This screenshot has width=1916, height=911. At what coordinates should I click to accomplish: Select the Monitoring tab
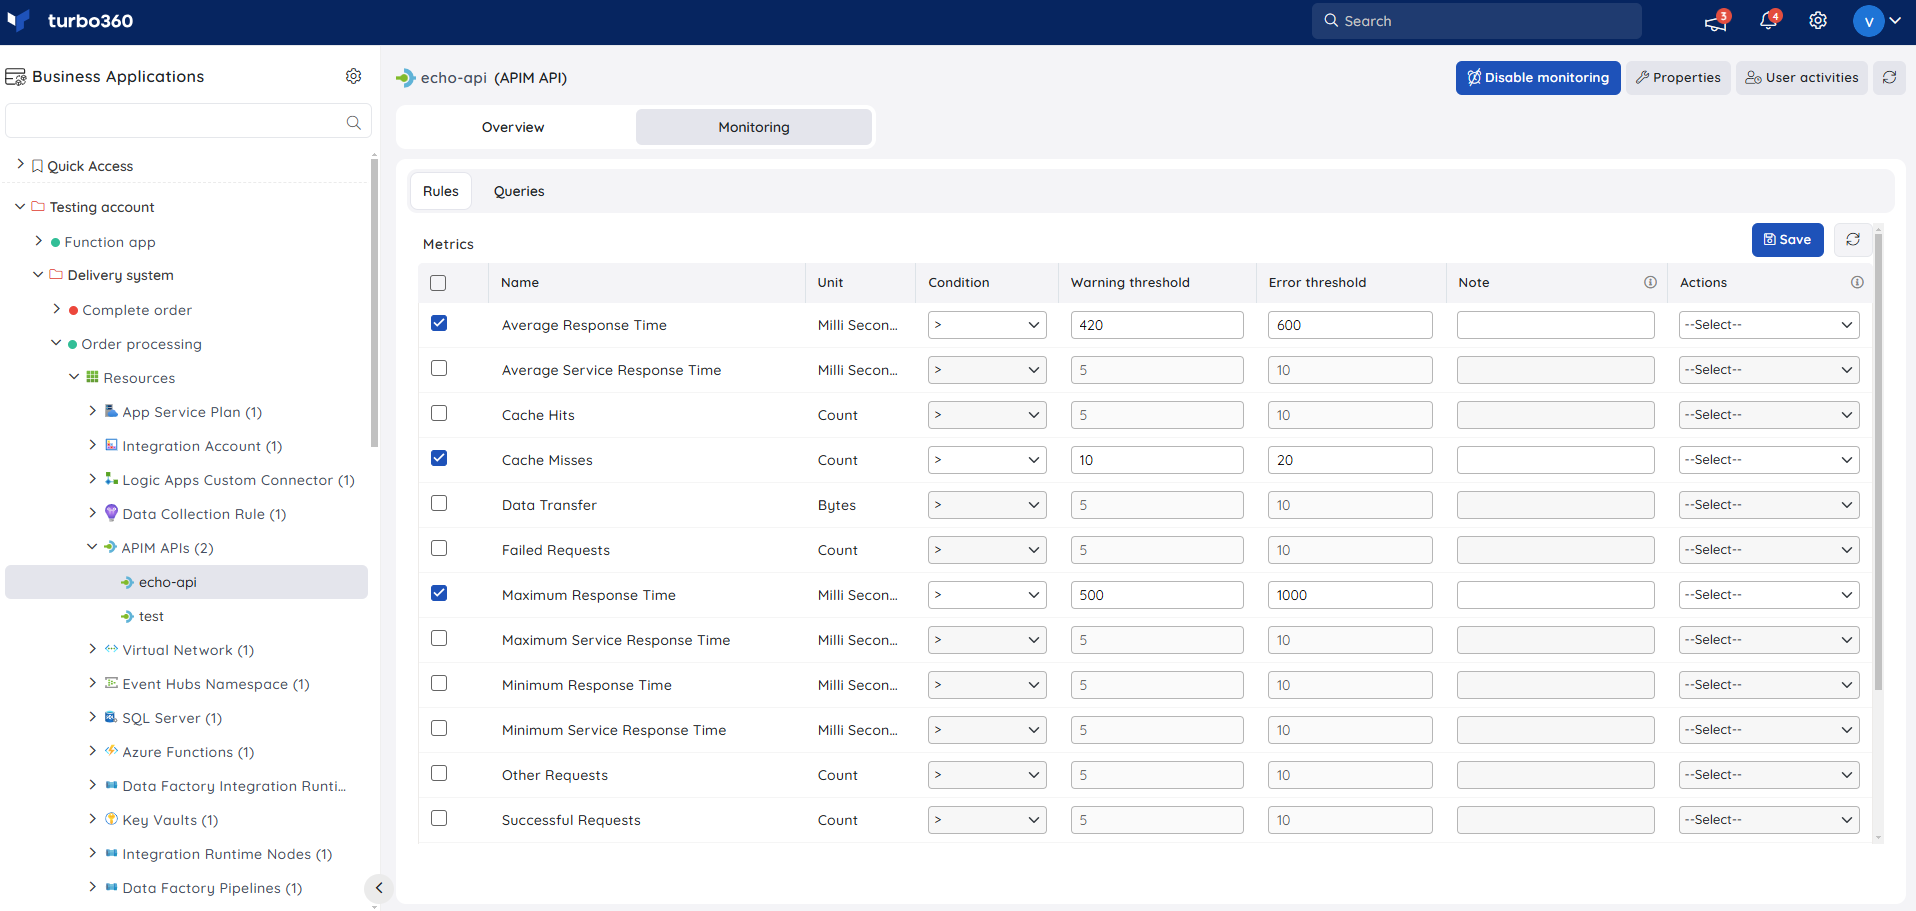click(754, 127)
